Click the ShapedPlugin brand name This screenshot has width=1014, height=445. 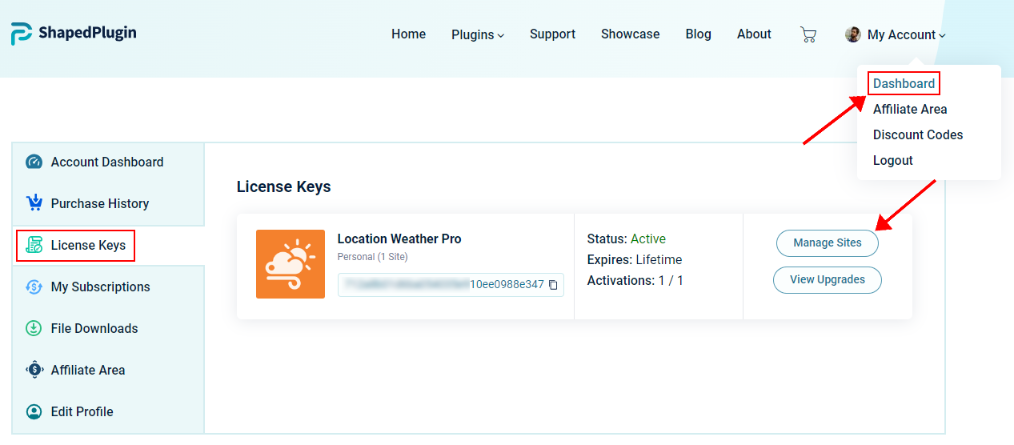tap(87, 33)
